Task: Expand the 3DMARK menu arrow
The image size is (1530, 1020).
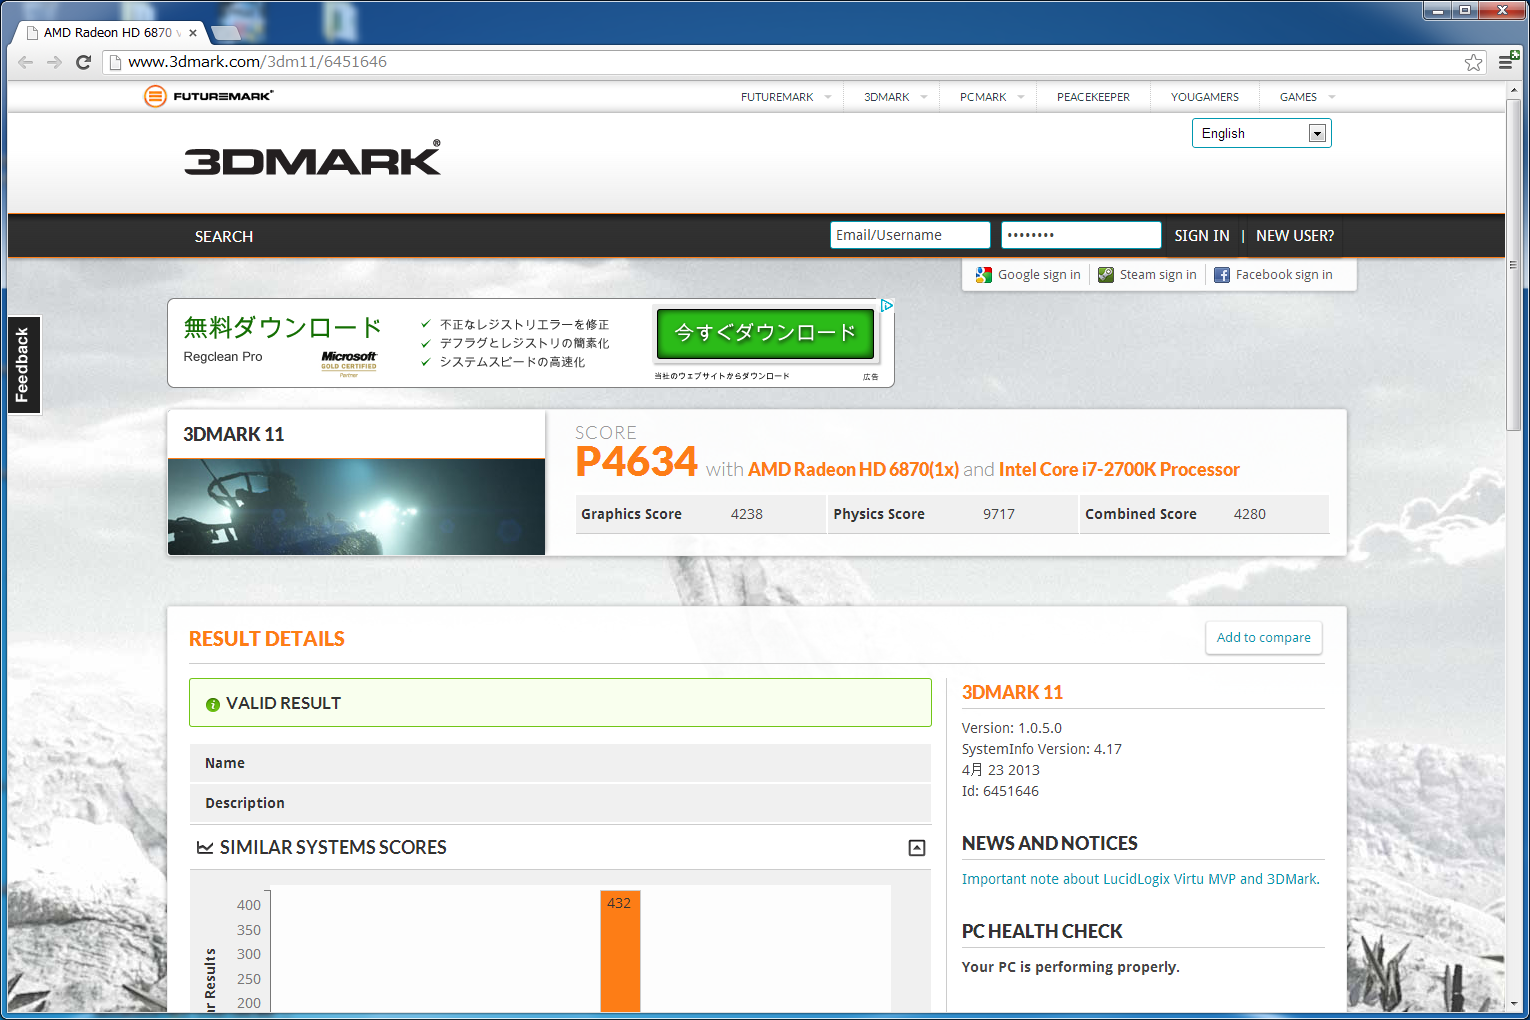Action: tap(923, 97)
